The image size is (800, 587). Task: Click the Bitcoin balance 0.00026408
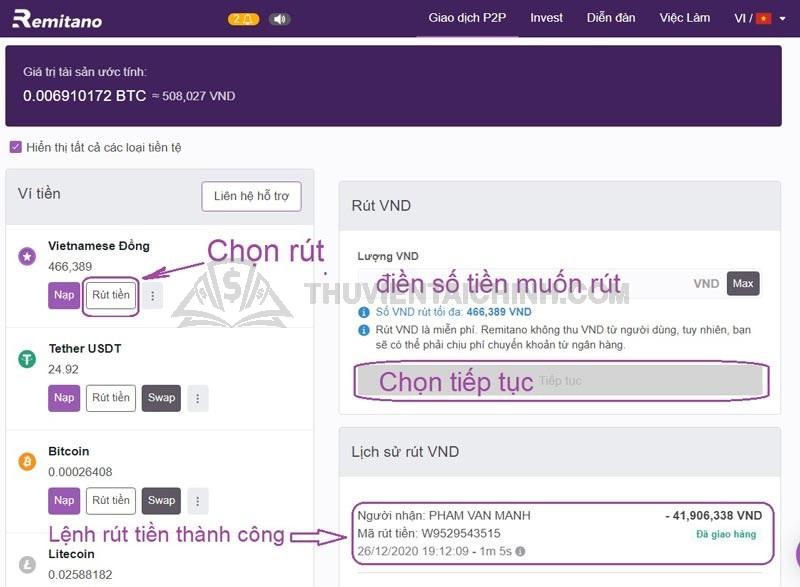click(x=80, y=472)
